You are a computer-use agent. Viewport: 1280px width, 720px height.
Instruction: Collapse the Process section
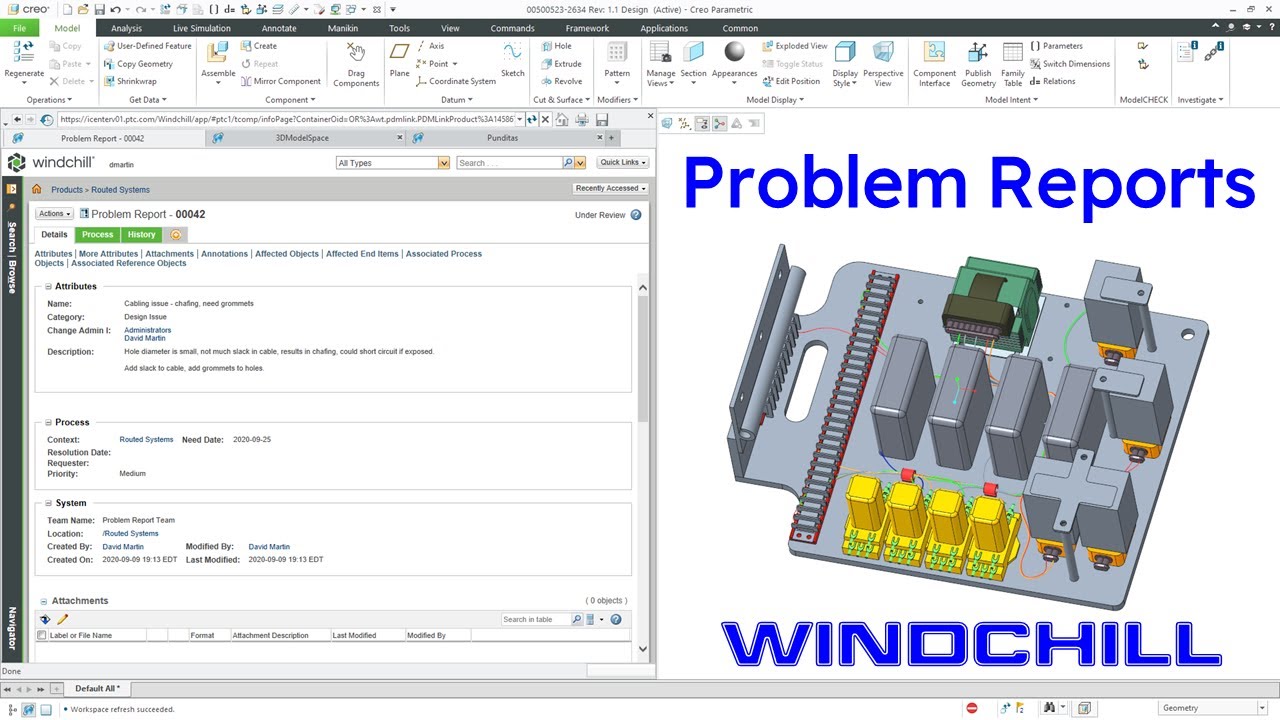click(x=48, y=423)
